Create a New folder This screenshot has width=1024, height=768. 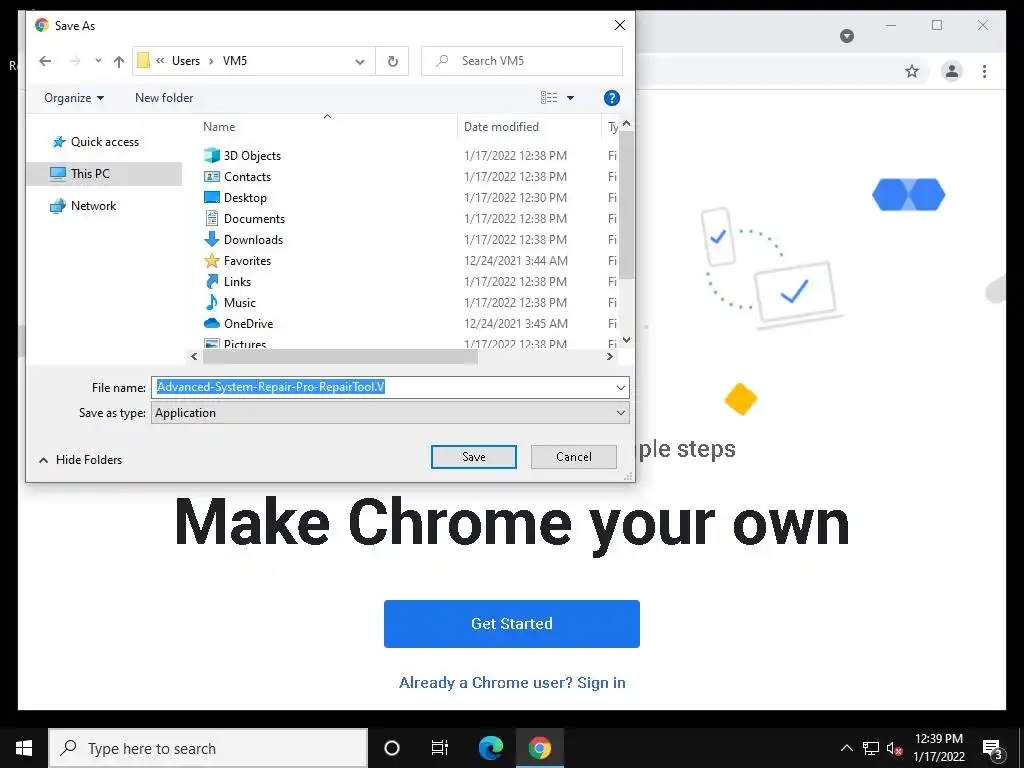coord(164,98)
